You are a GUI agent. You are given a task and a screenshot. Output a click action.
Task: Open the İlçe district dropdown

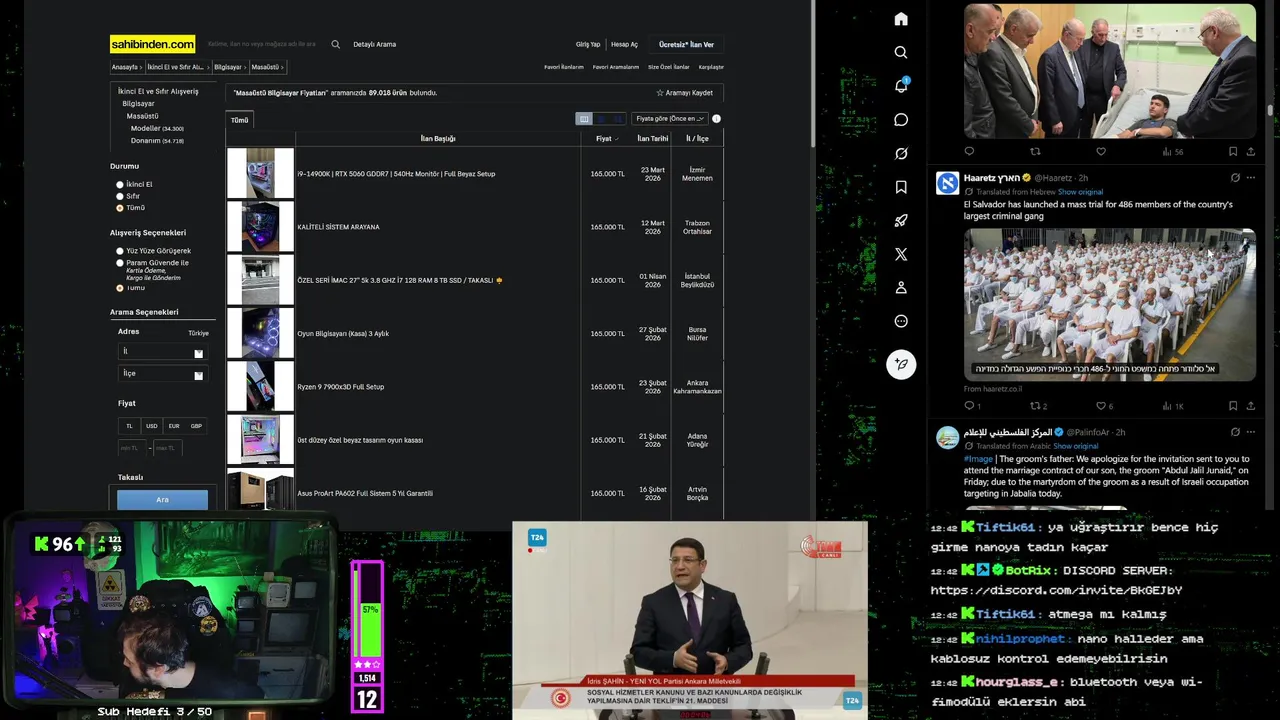click(162, 374)
